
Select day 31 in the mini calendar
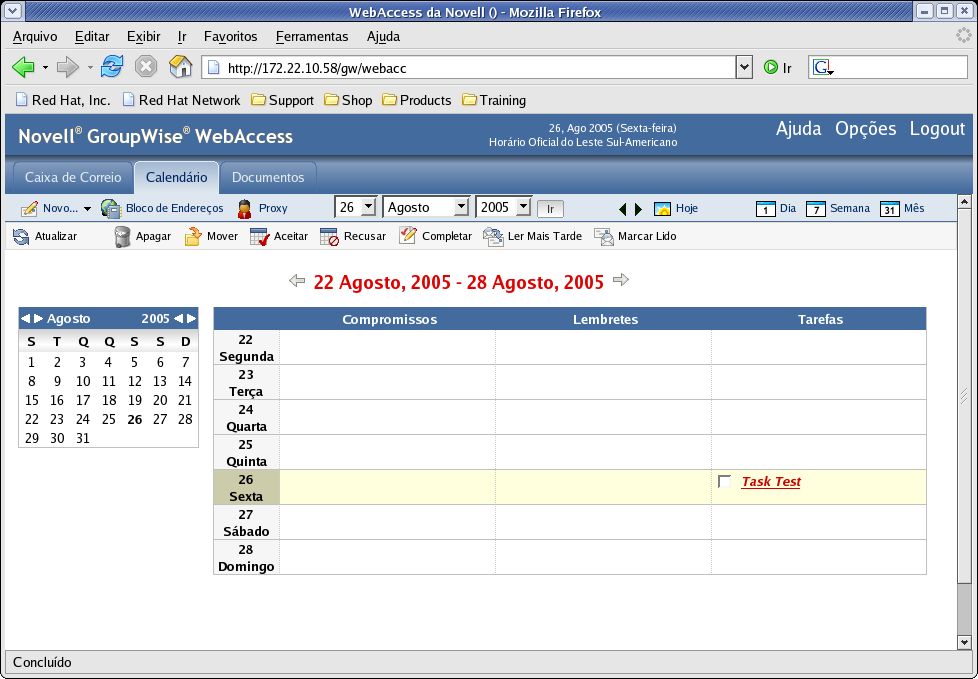[x=82, y=438]
